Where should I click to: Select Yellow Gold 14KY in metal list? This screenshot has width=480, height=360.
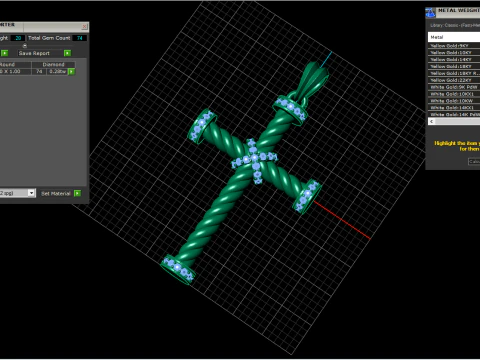point(454,59)
